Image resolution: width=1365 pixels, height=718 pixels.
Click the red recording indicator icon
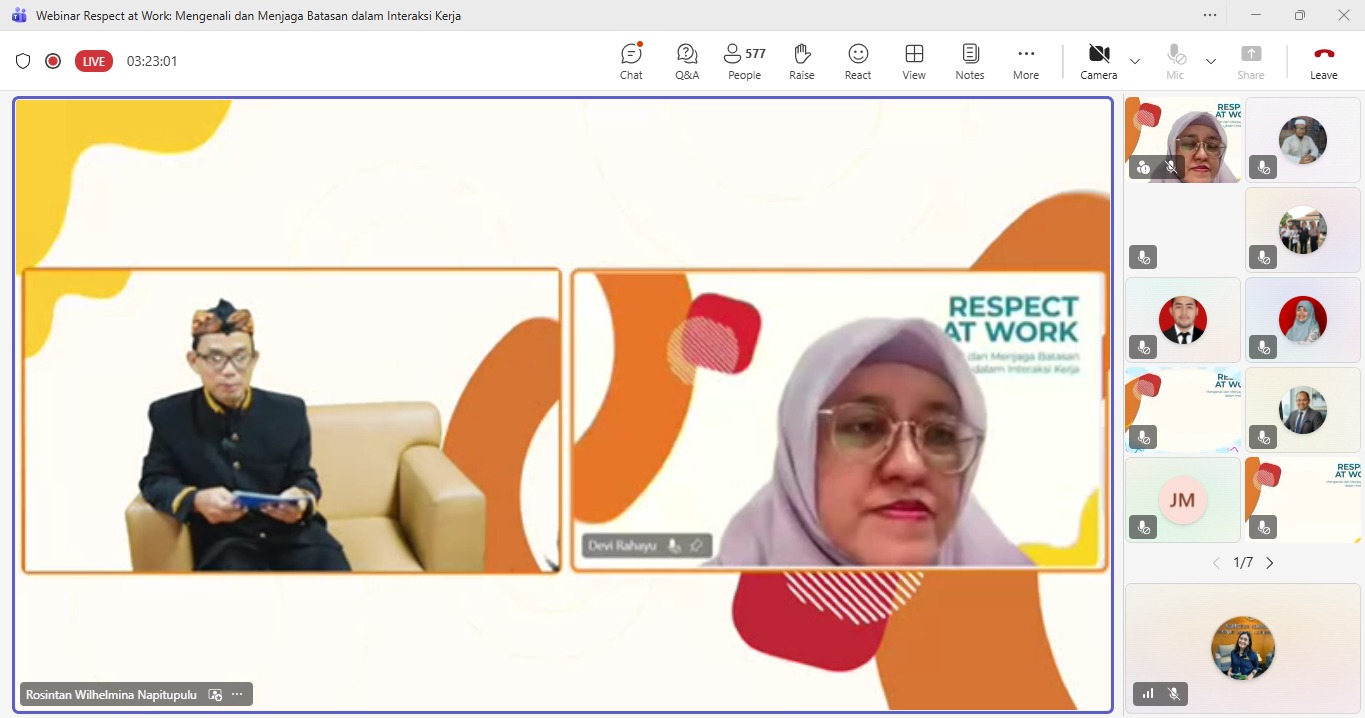click(x=53, y=61)
